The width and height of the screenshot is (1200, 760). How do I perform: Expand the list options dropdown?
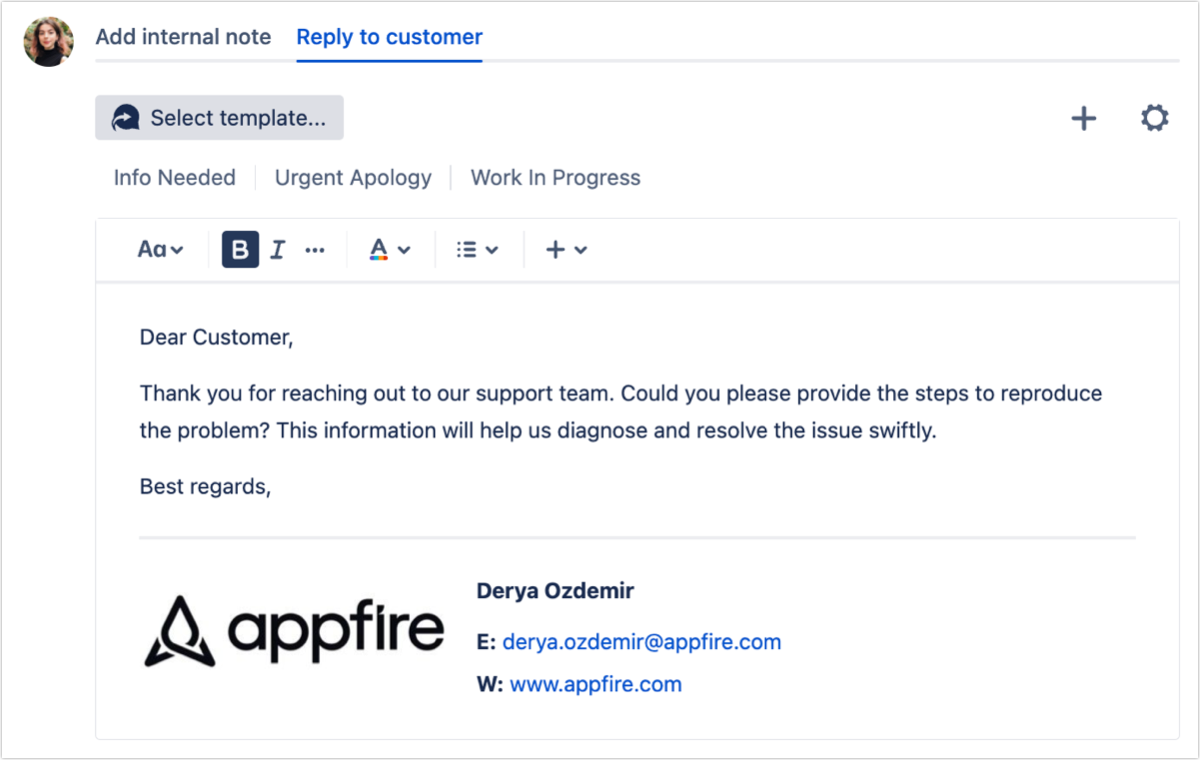(x=490, y=249)
